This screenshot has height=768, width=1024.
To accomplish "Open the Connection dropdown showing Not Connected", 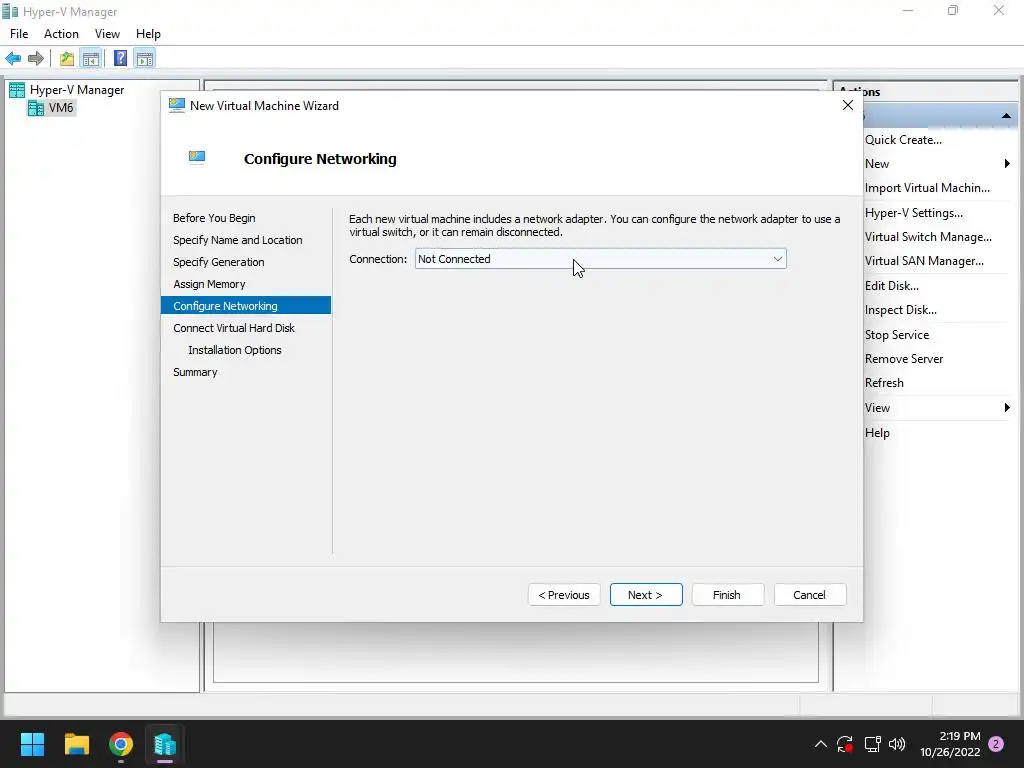I will [600, 259].
